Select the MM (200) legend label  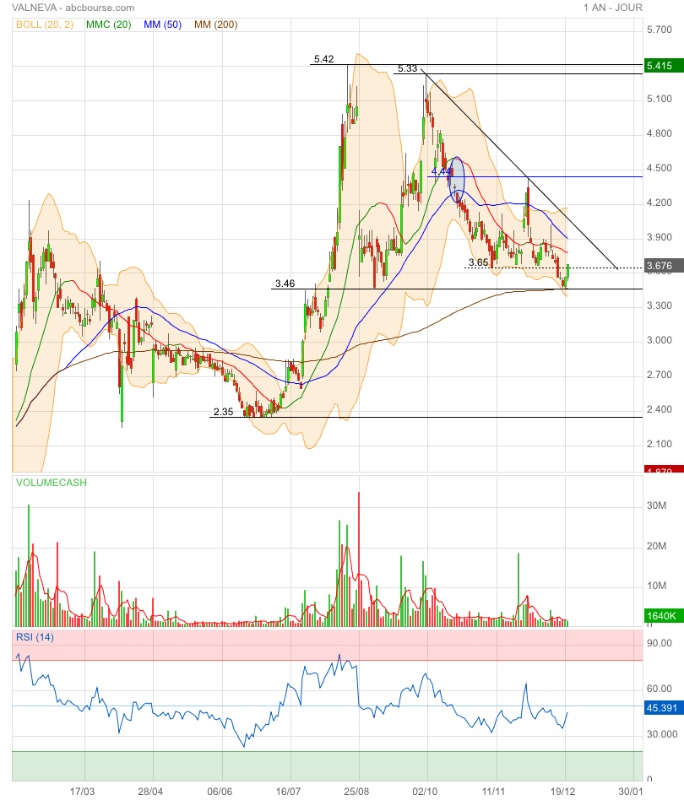click(x=216, y=24)
